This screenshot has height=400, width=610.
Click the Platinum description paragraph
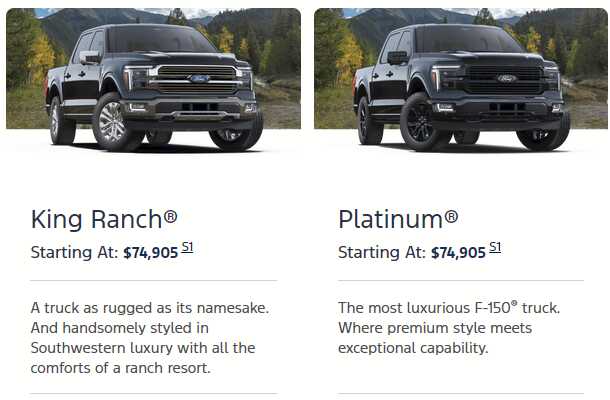coord(449,328)
